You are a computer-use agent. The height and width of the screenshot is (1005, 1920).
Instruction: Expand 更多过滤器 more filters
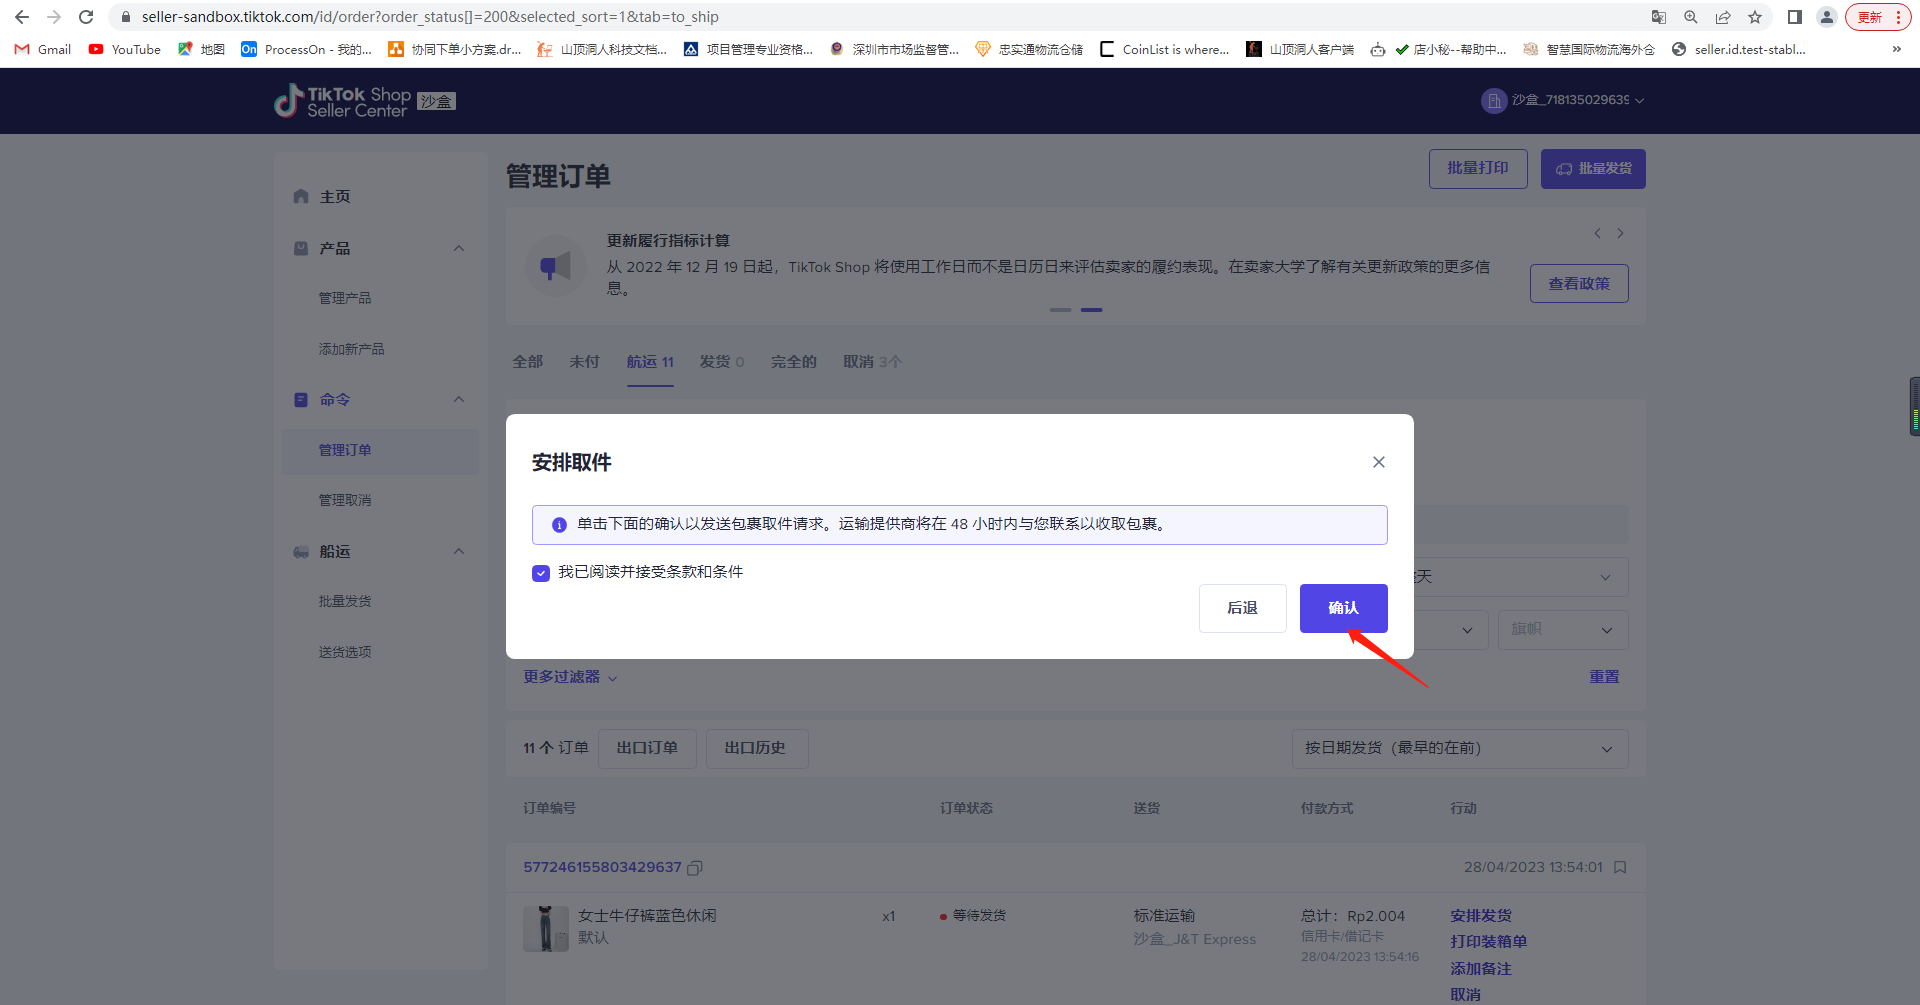(x=570, y=677)
